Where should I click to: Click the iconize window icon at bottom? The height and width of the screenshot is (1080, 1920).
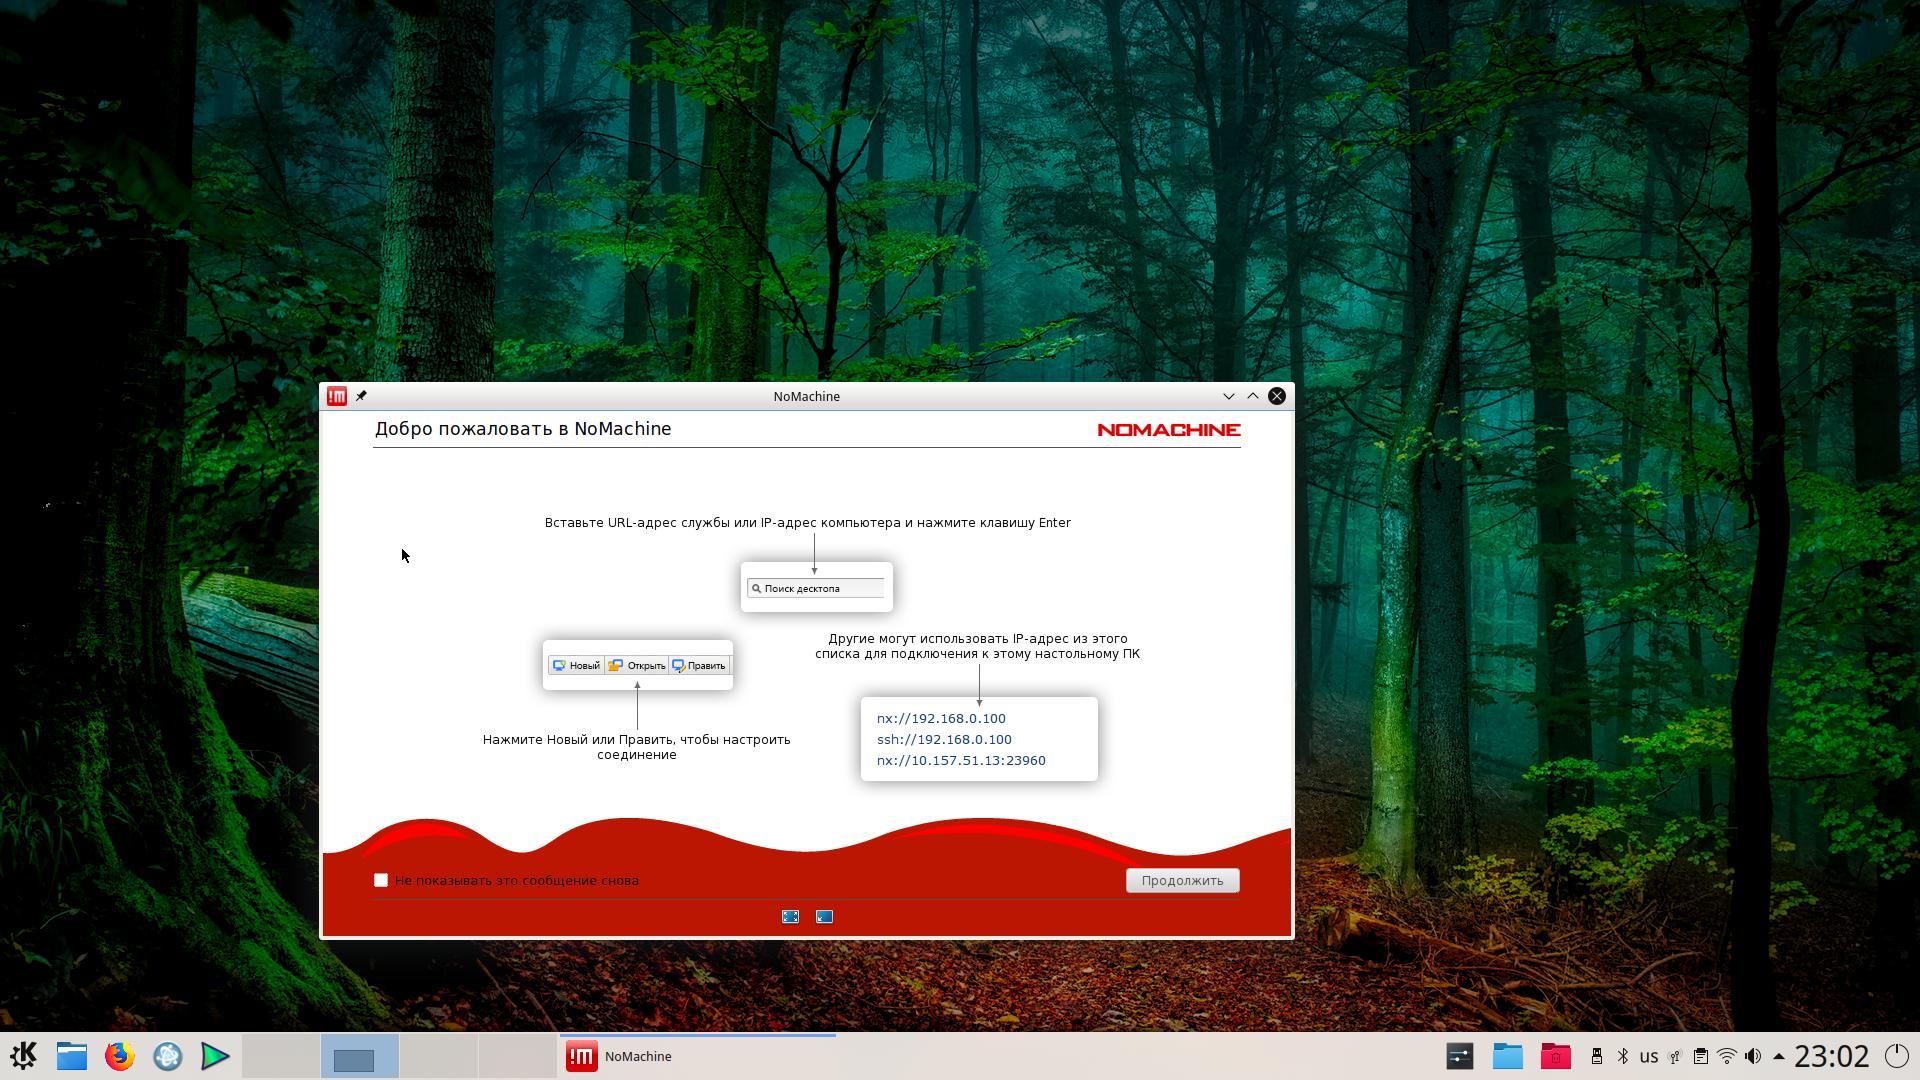pos(824,916)
